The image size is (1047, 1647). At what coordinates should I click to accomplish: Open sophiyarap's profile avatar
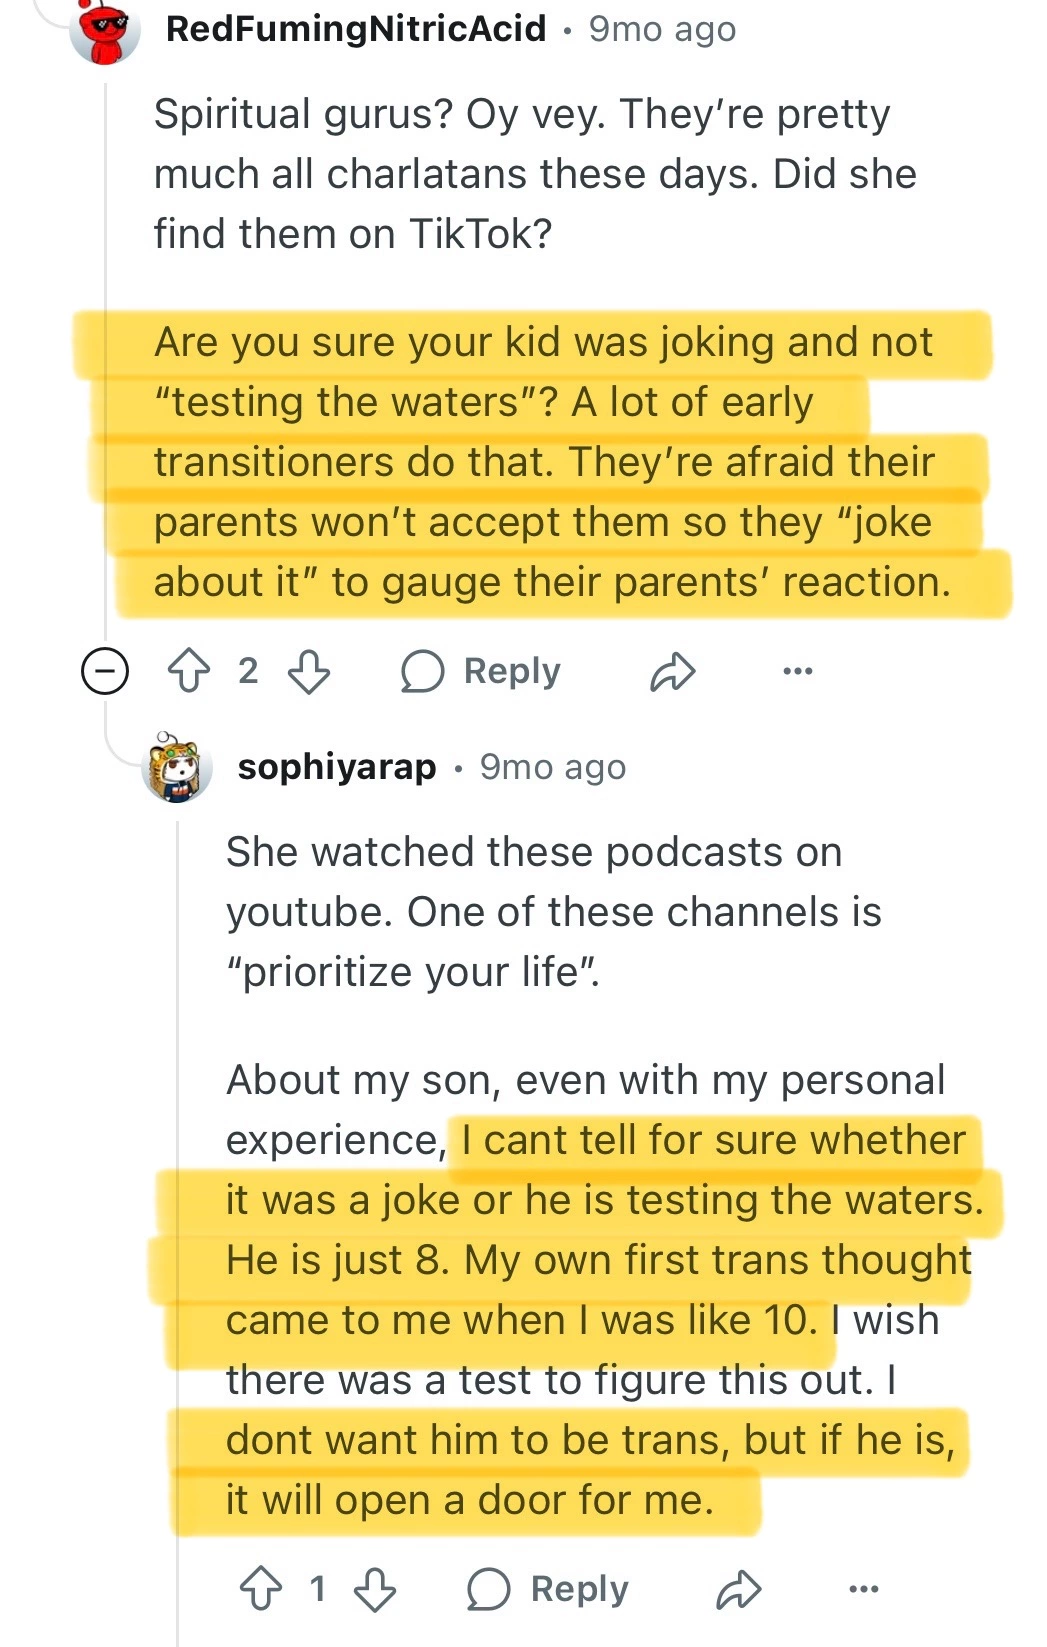[178, 767]
